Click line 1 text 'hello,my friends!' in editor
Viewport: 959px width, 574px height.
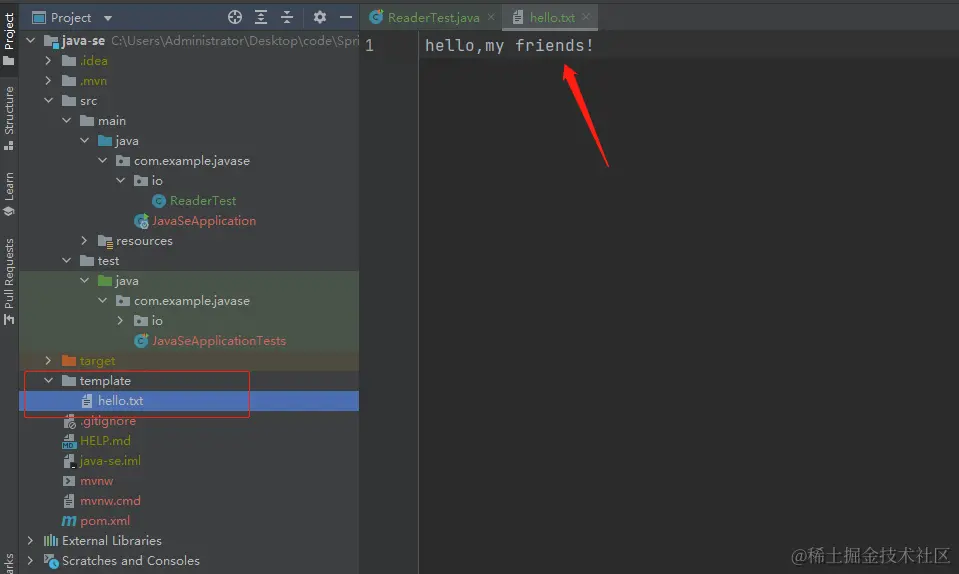(x=509, y=45)
